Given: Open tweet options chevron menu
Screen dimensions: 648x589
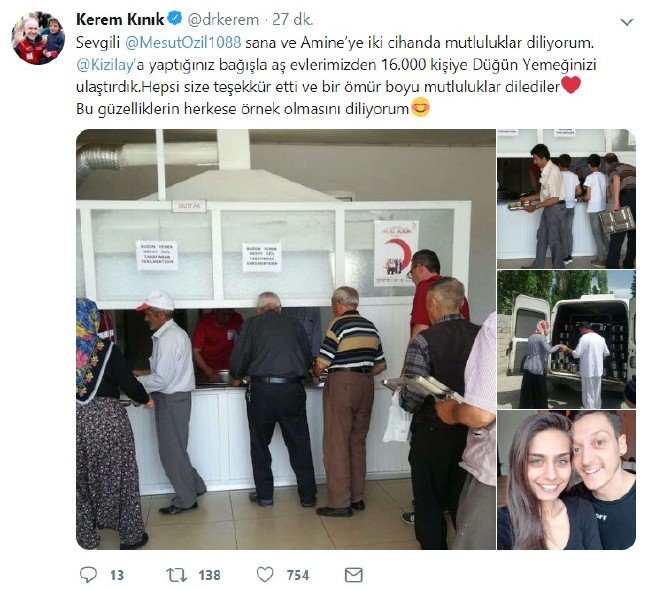Looking at the screenshot, I should [x=627, y=22].
